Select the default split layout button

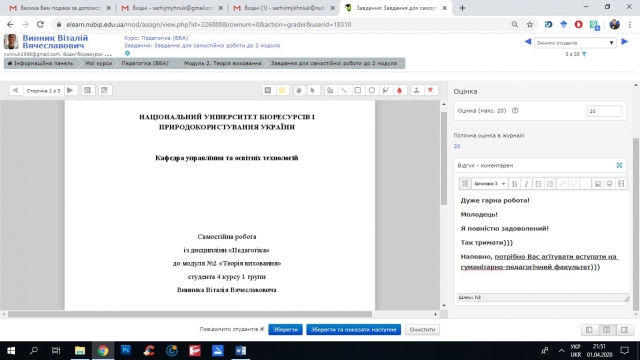click(607, 330)
